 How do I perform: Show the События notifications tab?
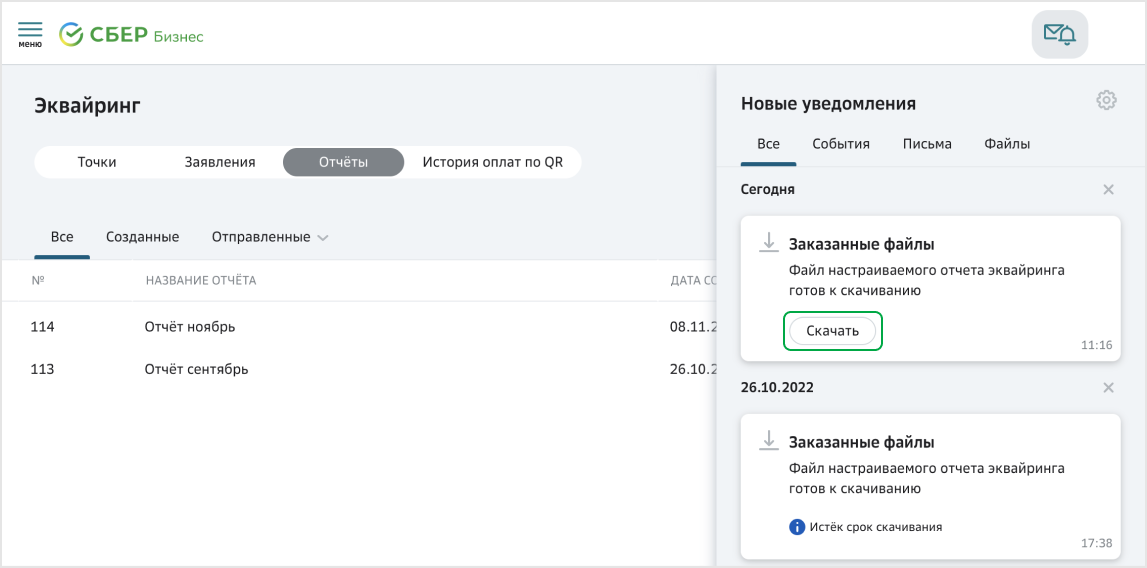[x=840, y=144]
